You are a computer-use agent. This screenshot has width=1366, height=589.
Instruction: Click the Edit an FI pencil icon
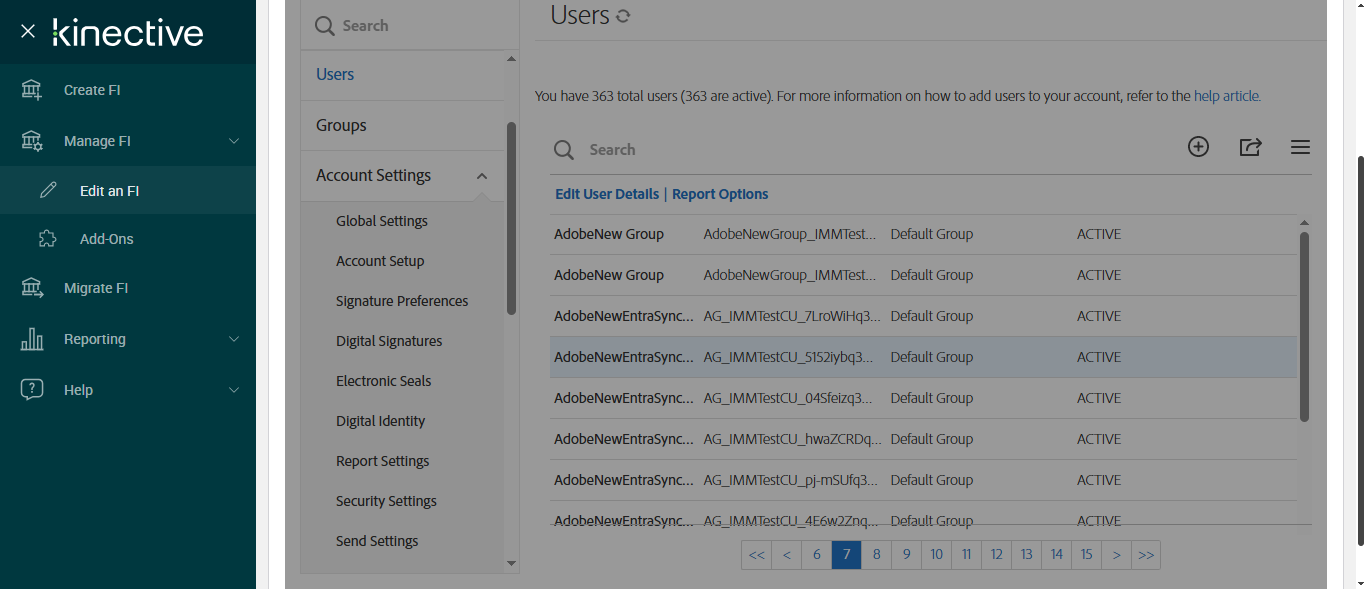click(48, 191)
